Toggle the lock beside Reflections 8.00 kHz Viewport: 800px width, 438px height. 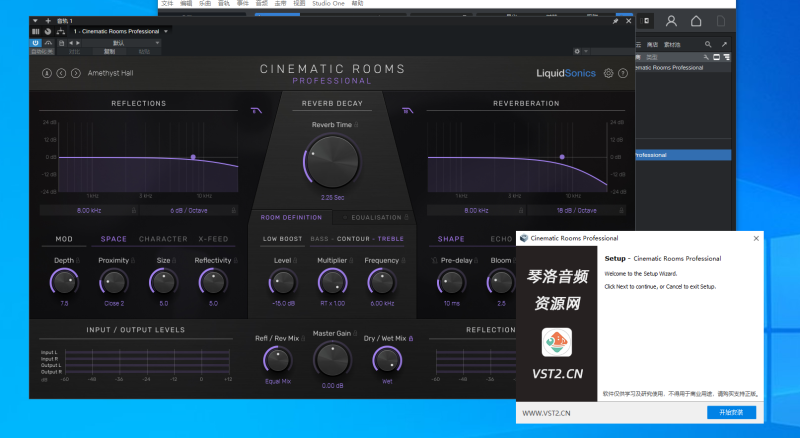[x=134, y=210]
